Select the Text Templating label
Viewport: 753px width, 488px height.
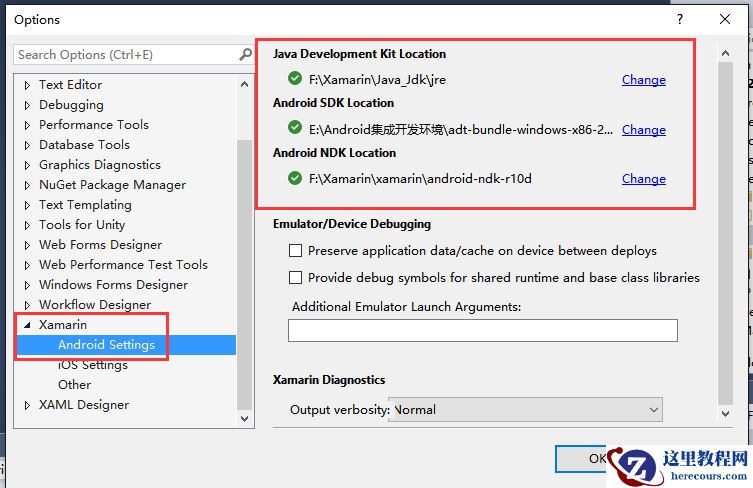[85, 205]
